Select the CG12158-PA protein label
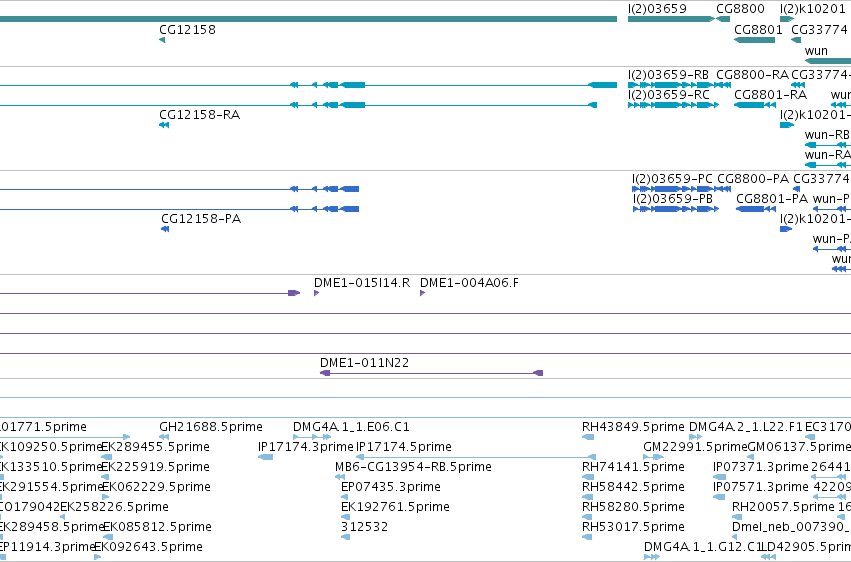The width and height of the screenshot is (851, 562). pos(201,219)
